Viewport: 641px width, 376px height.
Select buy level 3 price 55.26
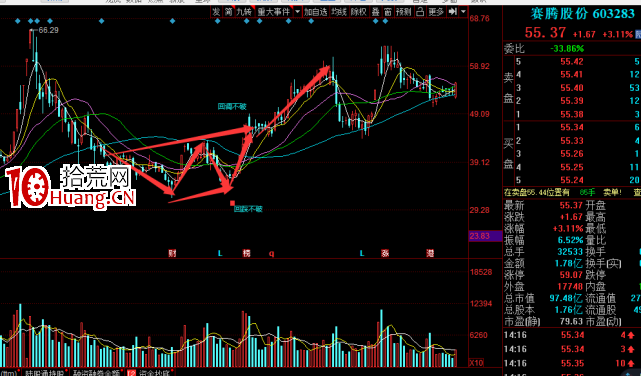(572, 154)
